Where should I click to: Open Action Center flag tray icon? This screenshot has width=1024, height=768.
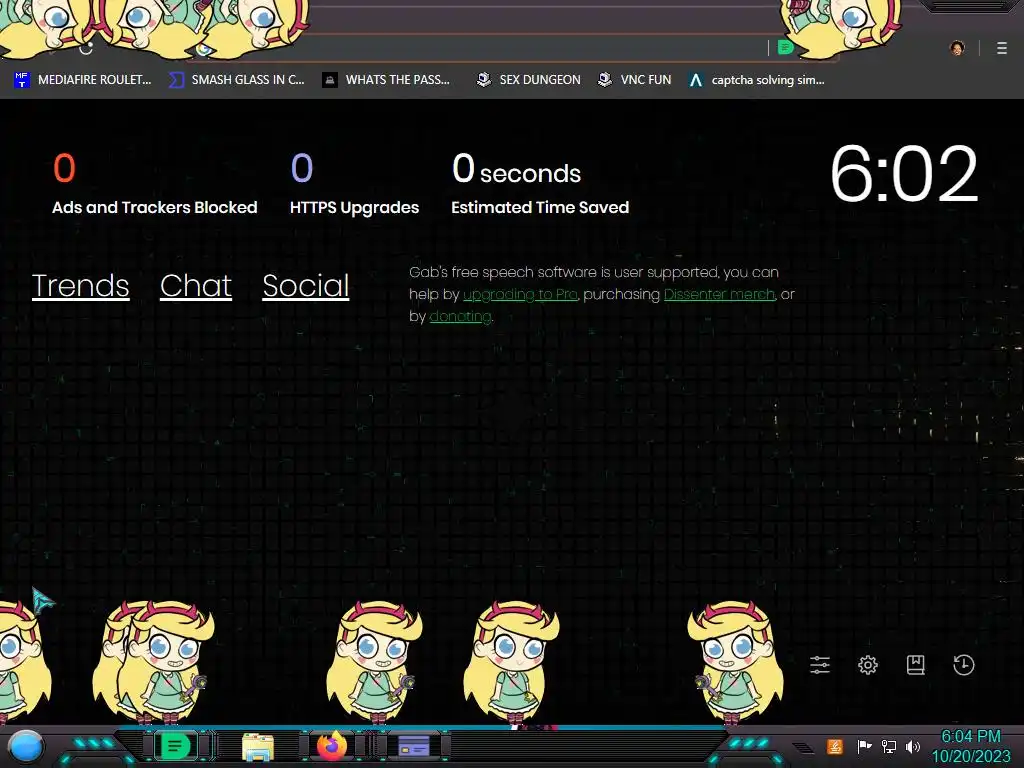864,746
